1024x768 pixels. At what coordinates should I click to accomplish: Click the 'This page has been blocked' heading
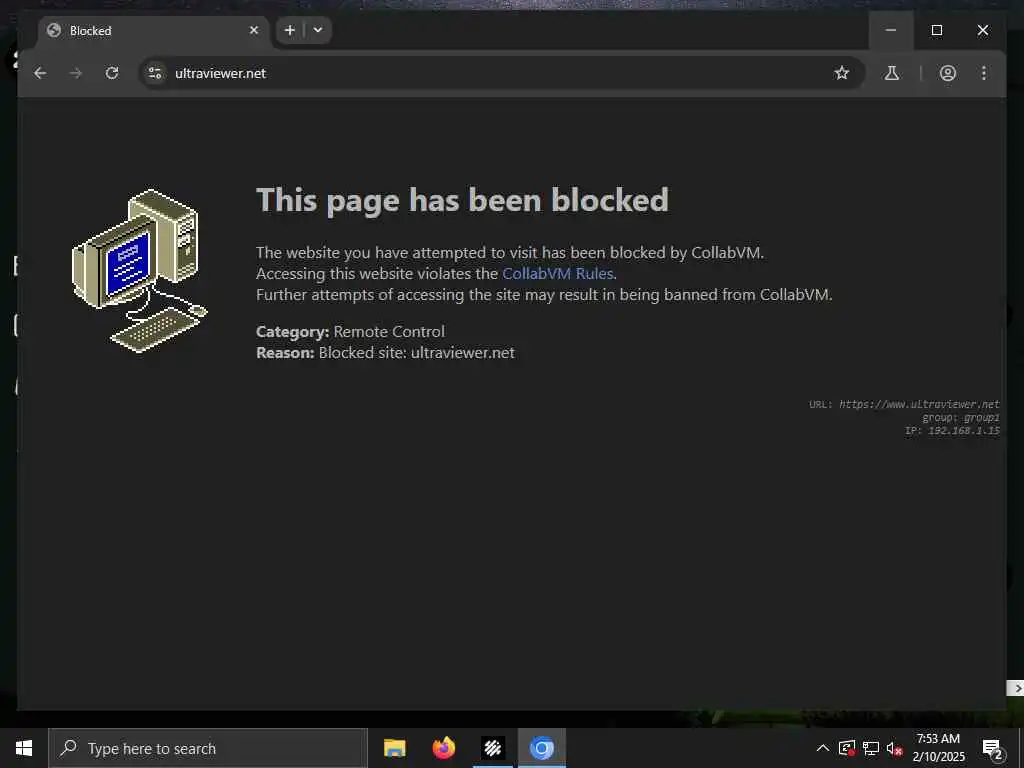(462, 200)
